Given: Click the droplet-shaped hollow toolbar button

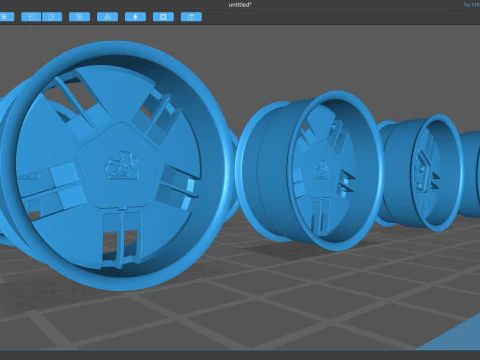Looking at the screenshot, I should 135,17.
